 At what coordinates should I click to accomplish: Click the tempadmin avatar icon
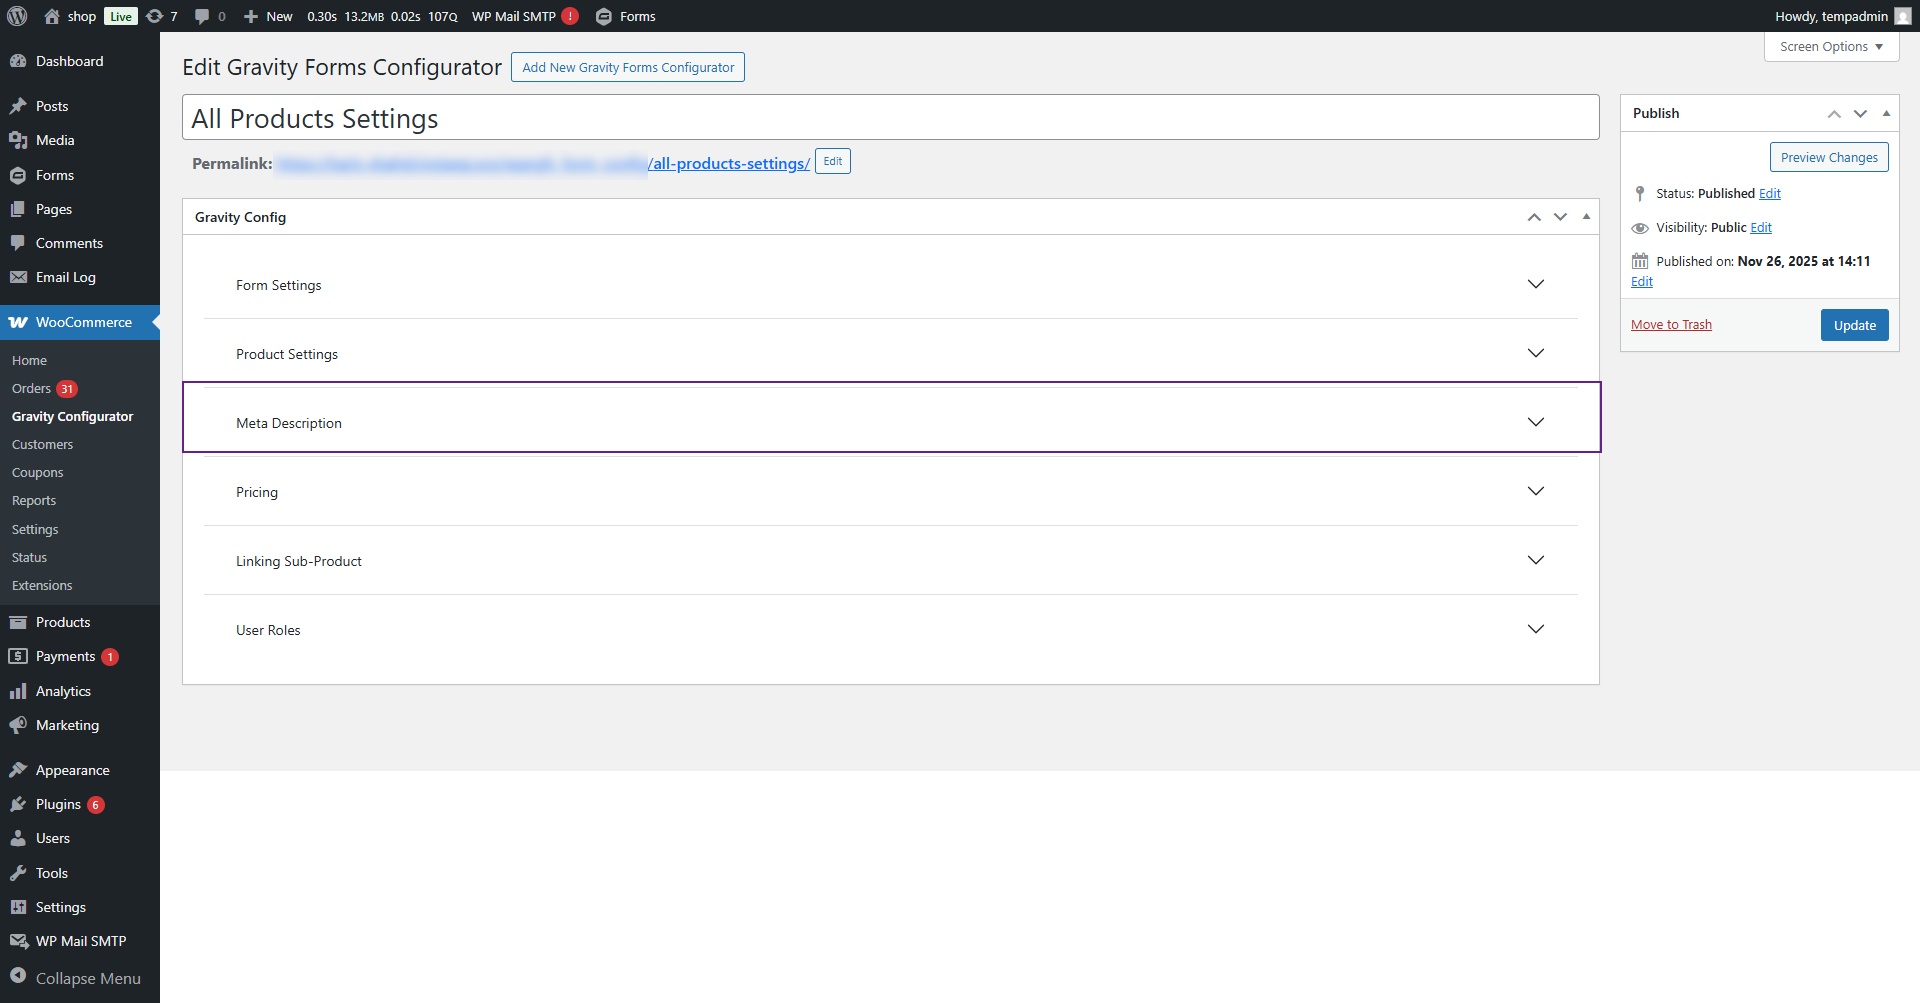[1903, 16]
